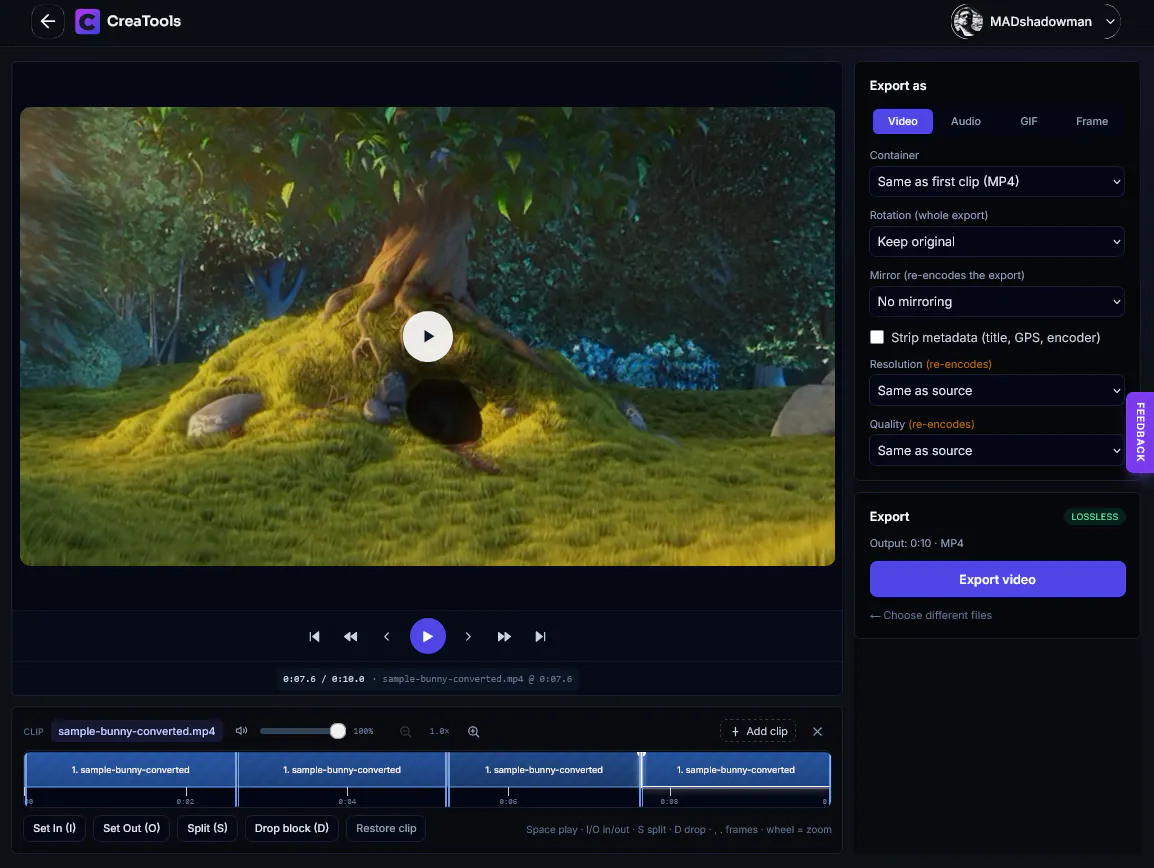Select the third timeline clip block
1154x868 pixels.
[x=544, y=770]
